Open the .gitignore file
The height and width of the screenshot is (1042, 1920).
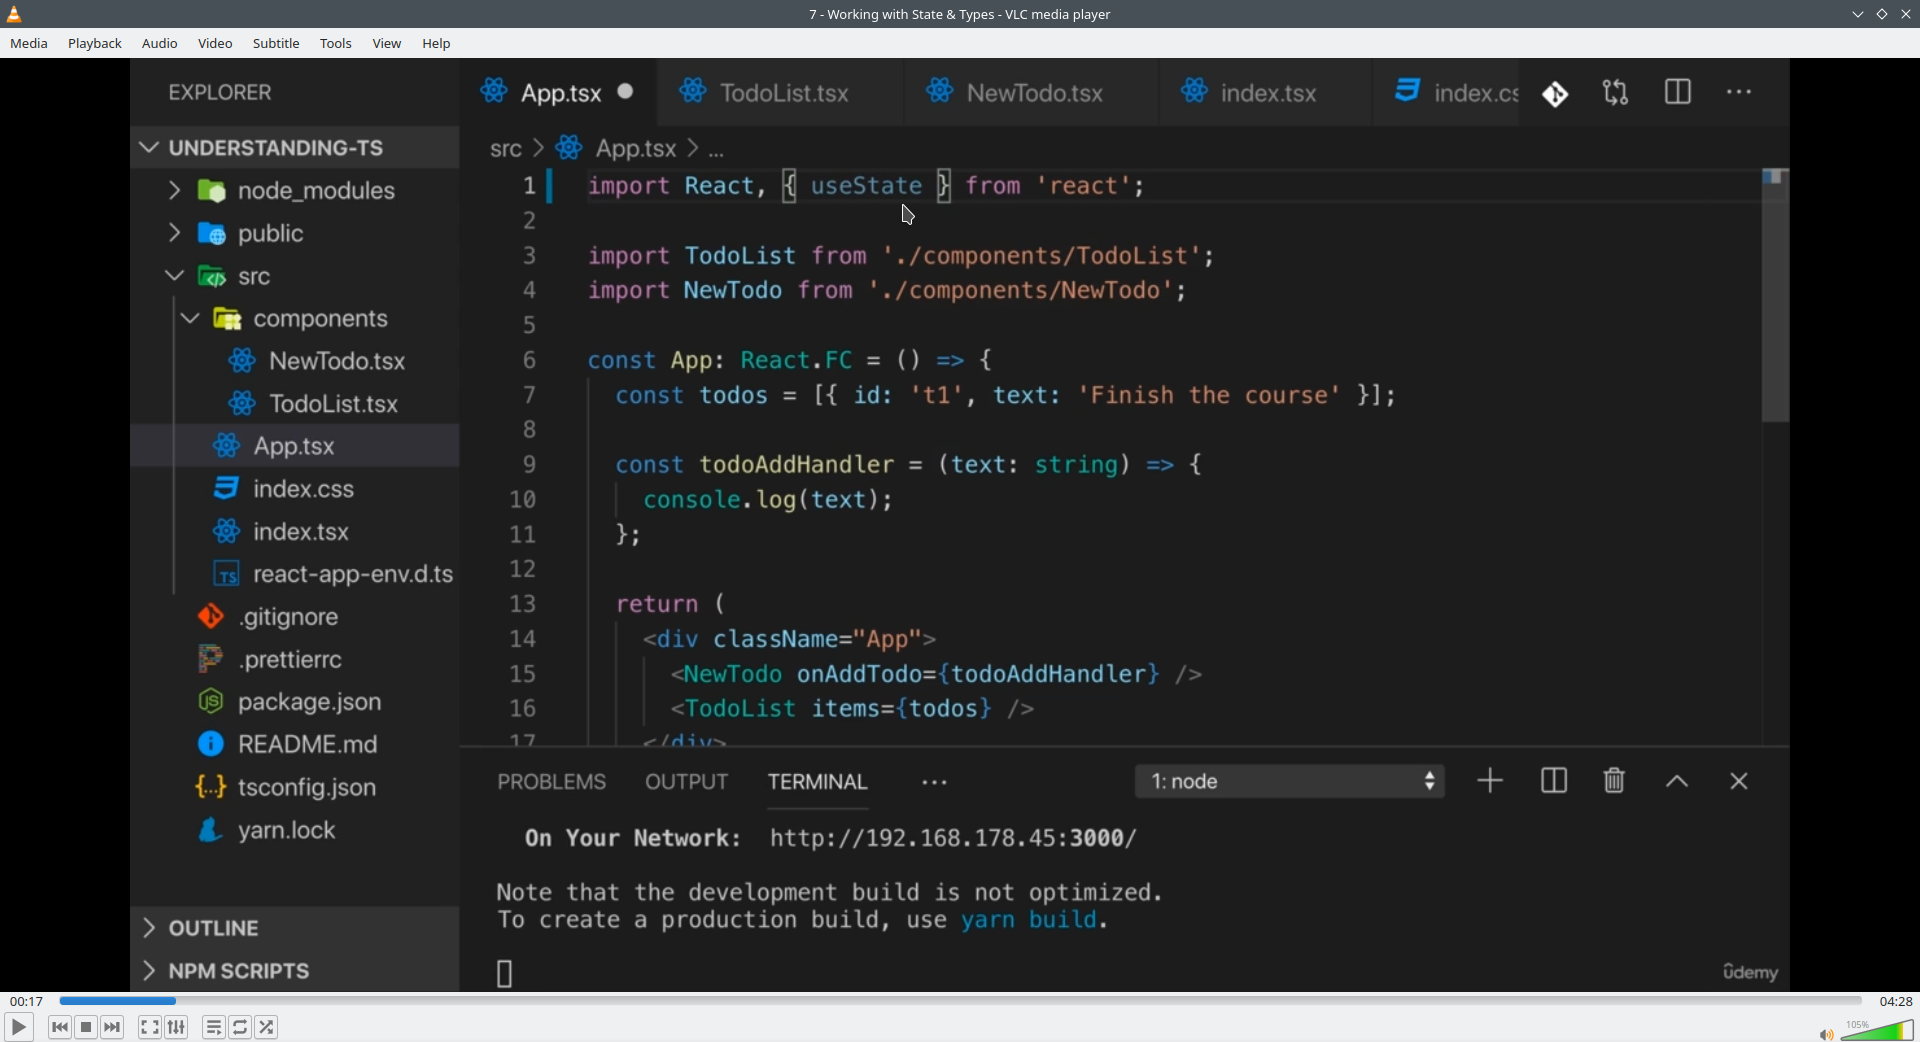pos(295,617)
